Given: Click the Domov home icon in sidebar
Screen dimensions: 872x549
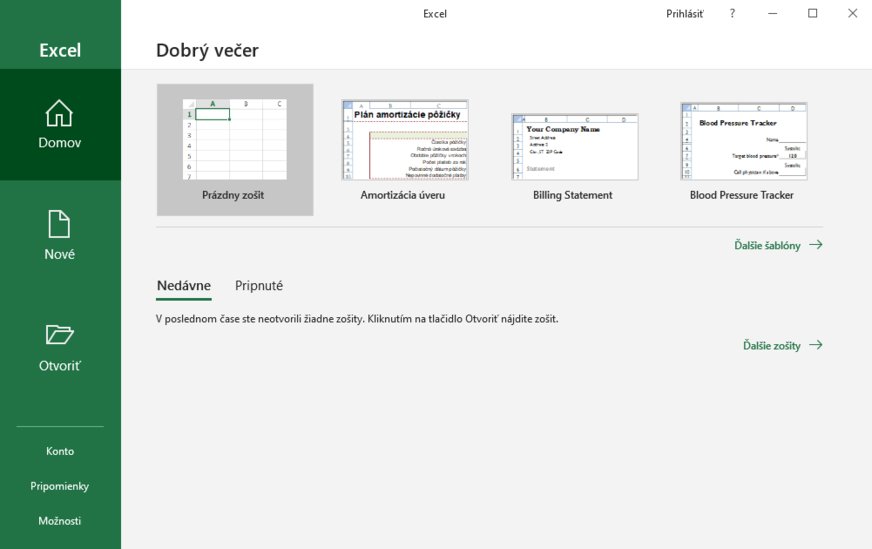Looking at the screenshot, I should [x=60, y=113].
